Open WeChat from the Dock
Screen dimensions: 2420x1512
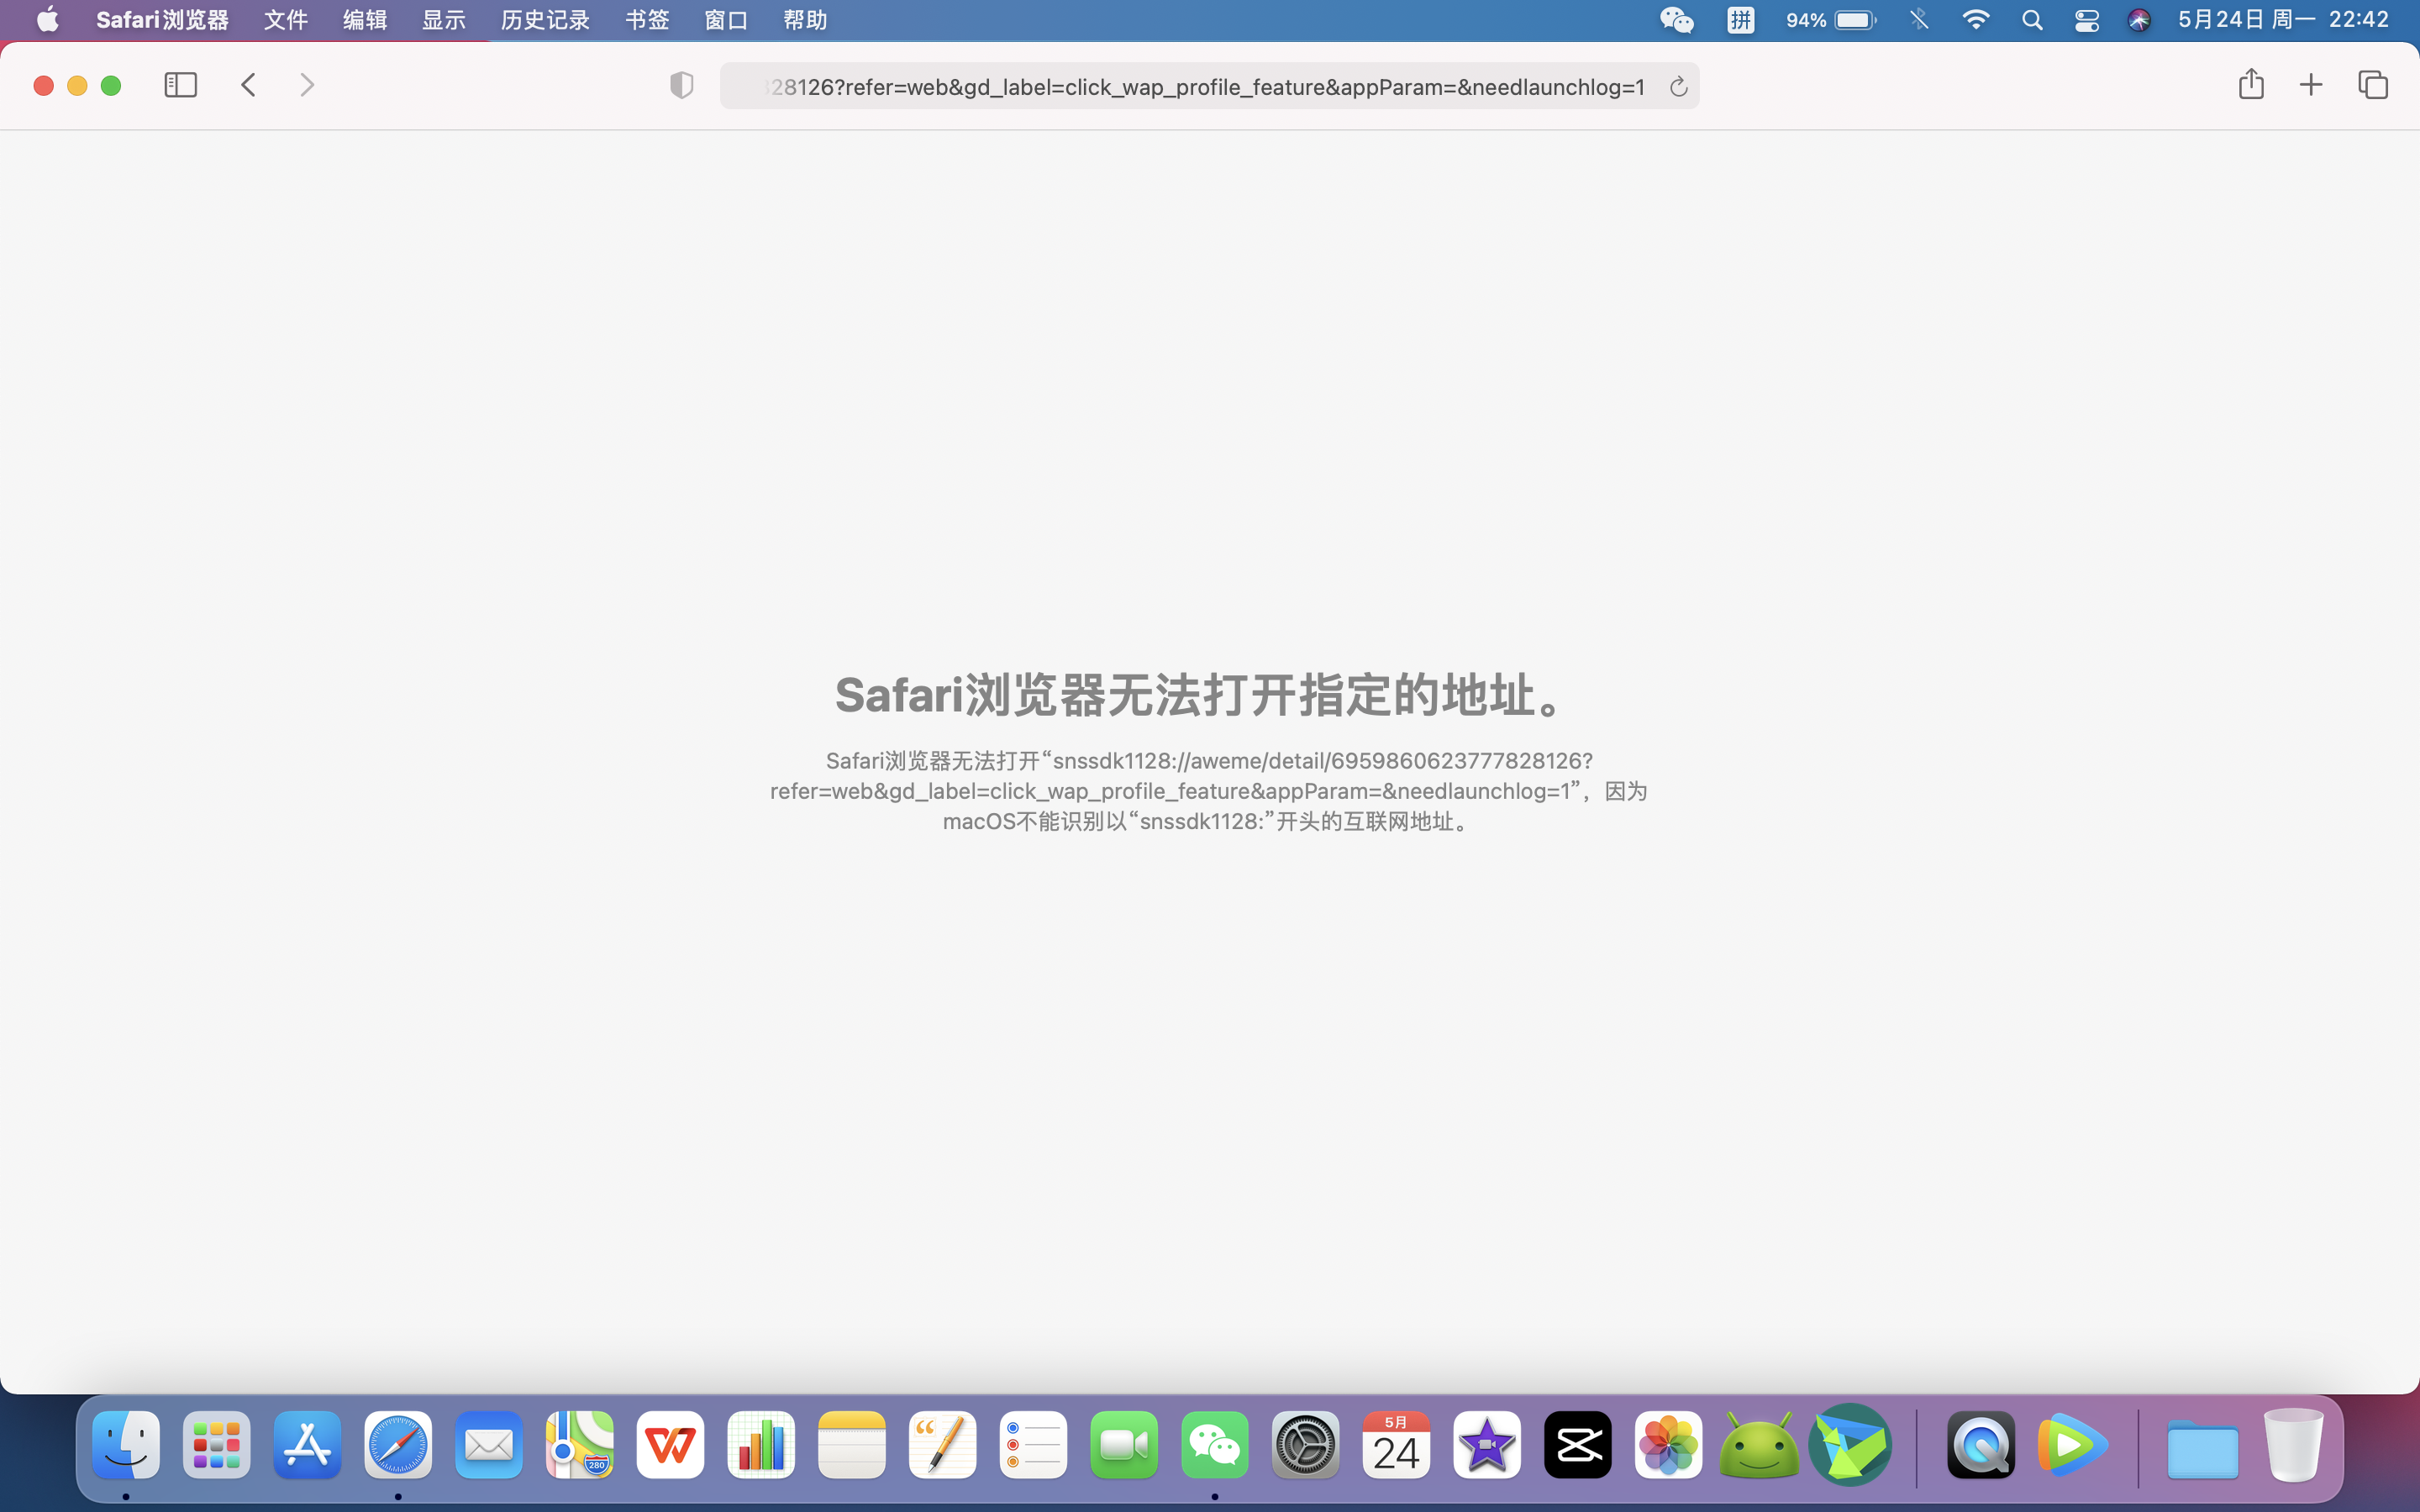pyautogui.click(x=1215, y=1445)
